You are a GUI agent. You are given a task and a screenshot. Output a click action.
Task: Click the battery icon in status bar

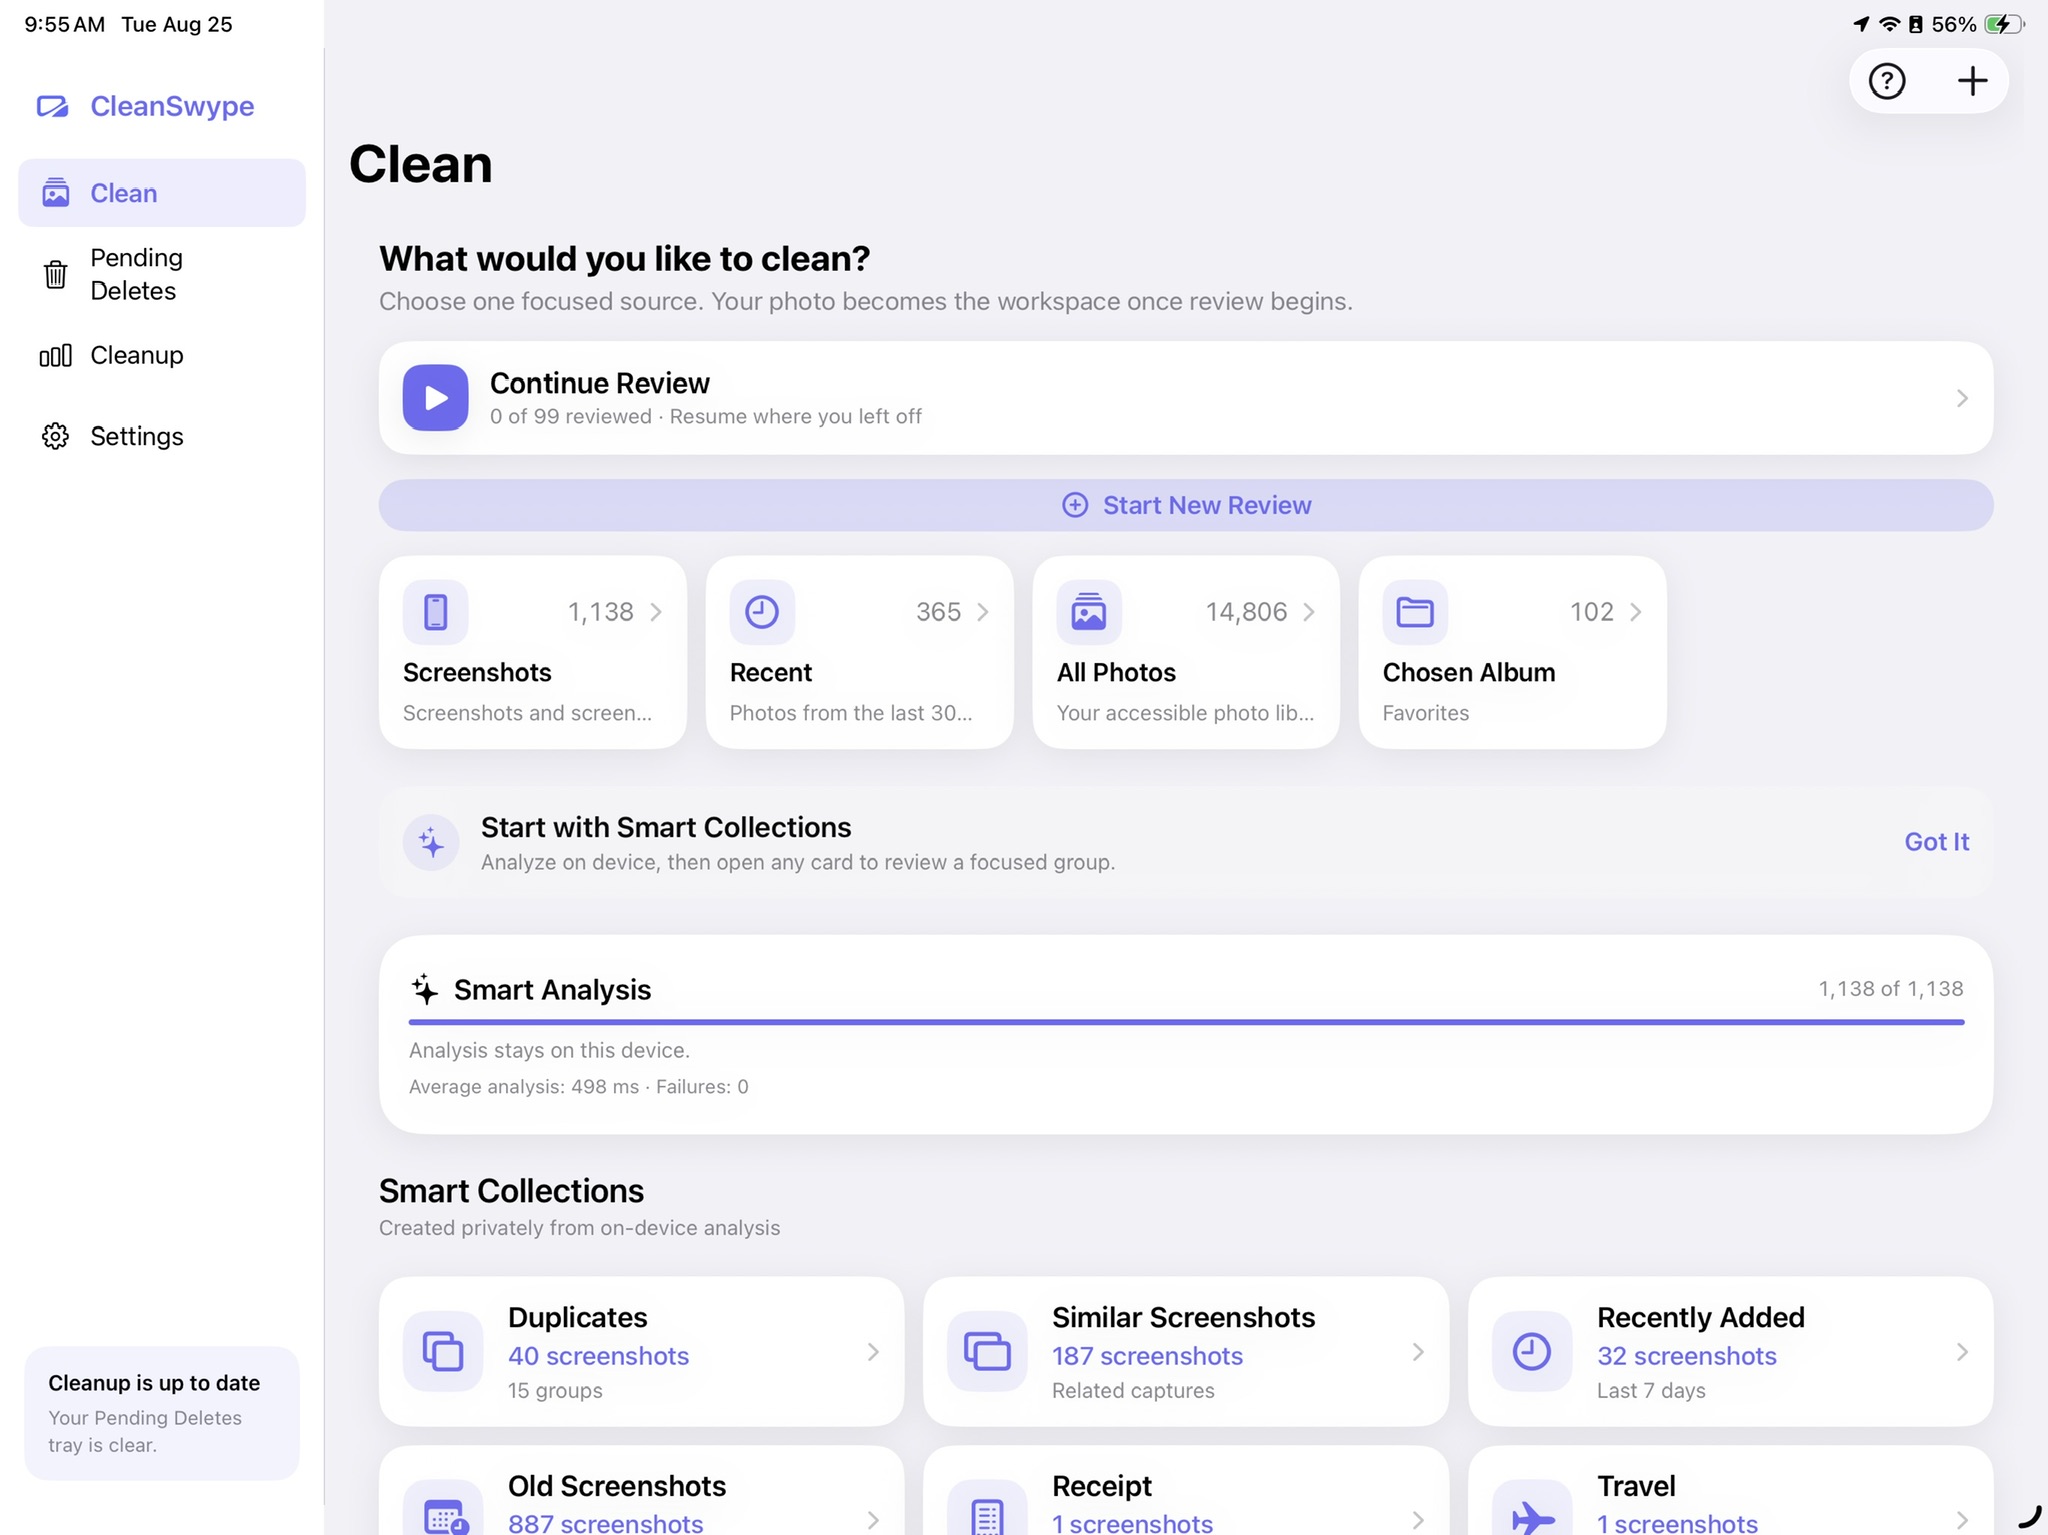tap(2004, 24)
